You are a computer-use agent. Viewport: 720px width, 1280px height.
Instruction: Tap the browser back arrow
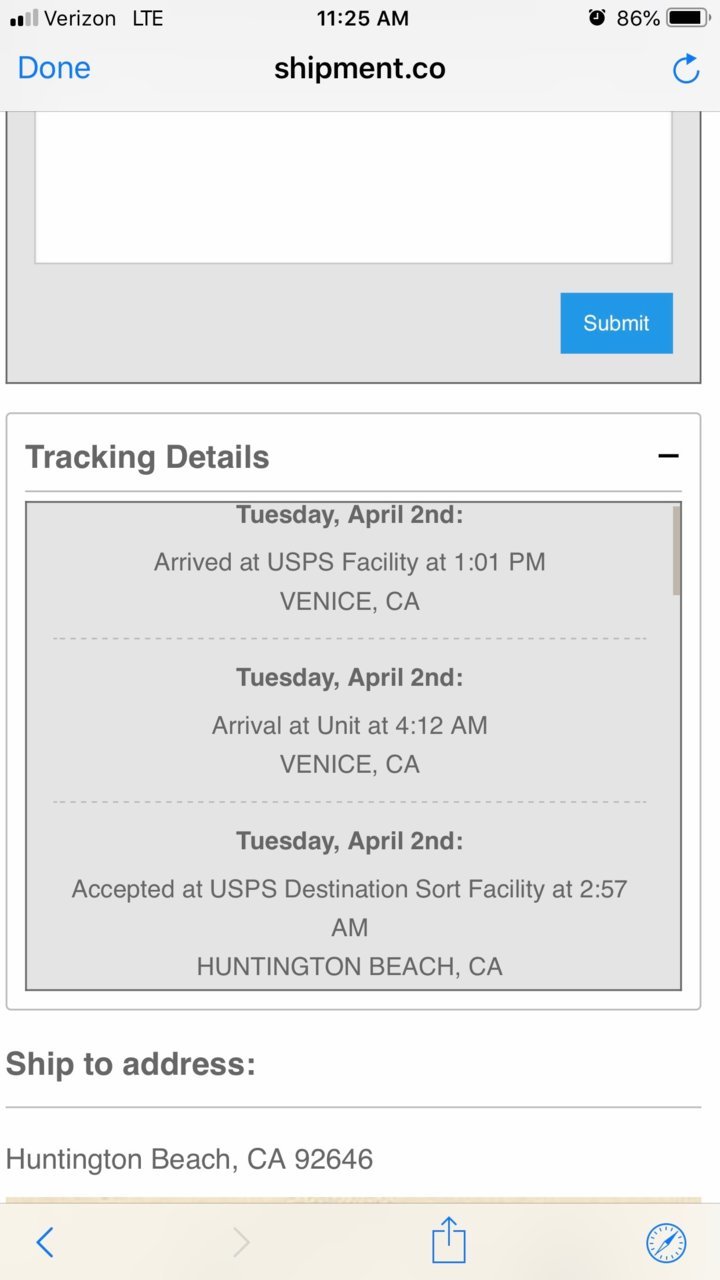pos(45,1242)
